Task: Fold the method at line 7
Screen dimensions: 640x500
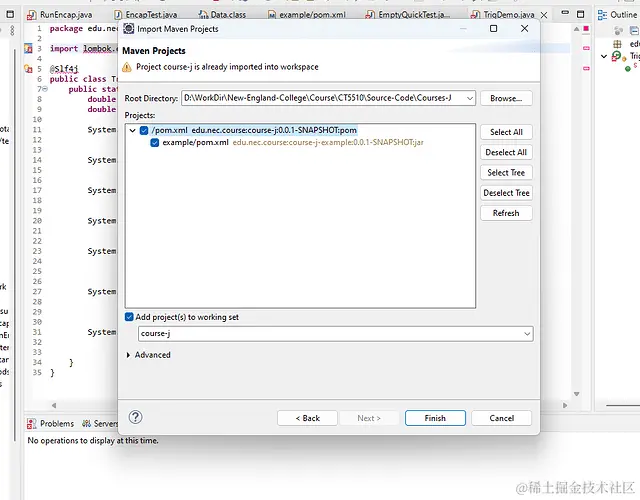Action: point(45,89)
